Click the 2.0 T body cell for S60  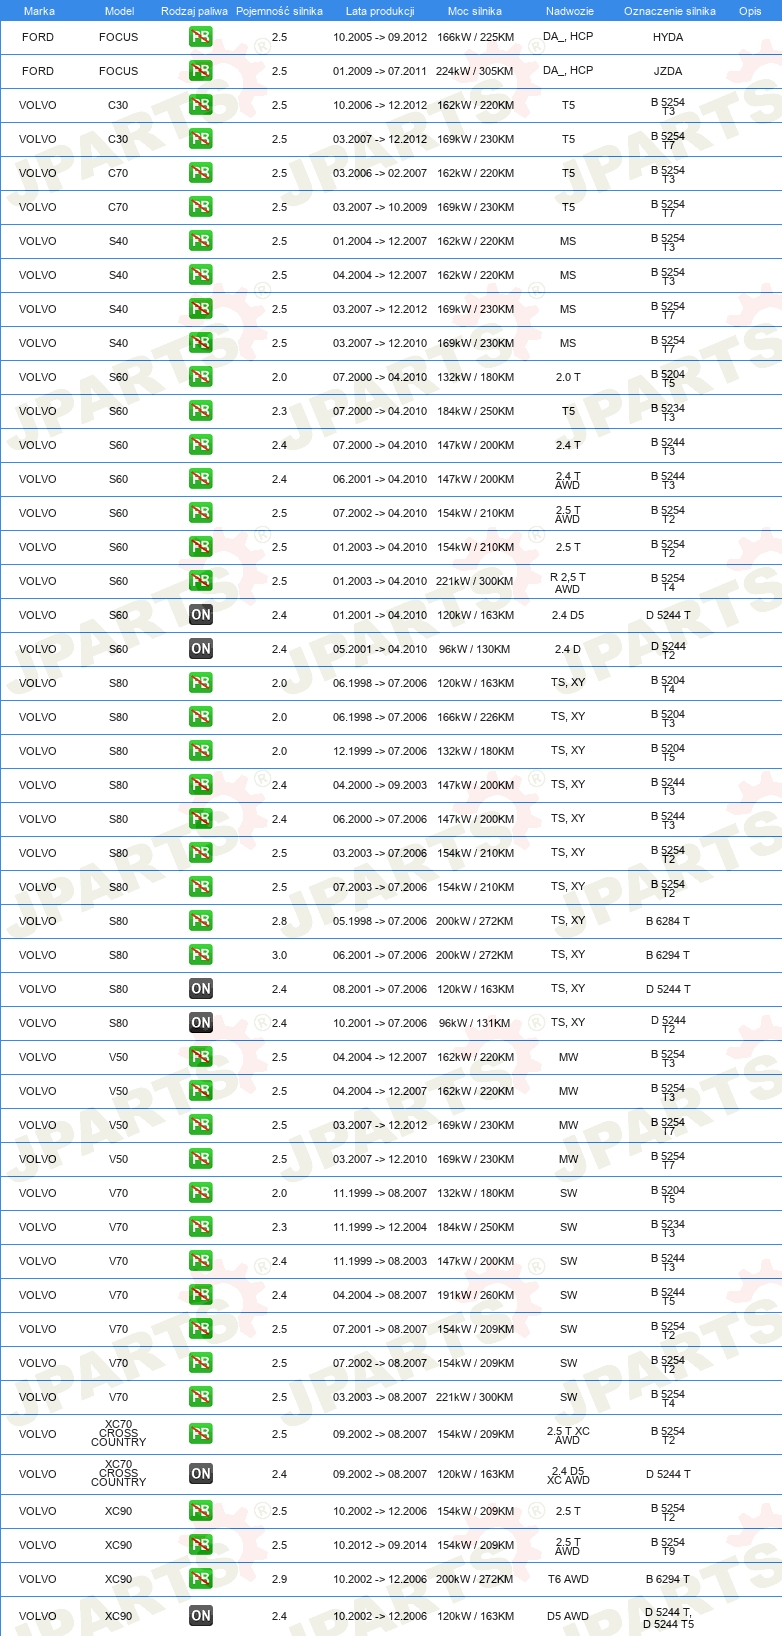(568, 377)
